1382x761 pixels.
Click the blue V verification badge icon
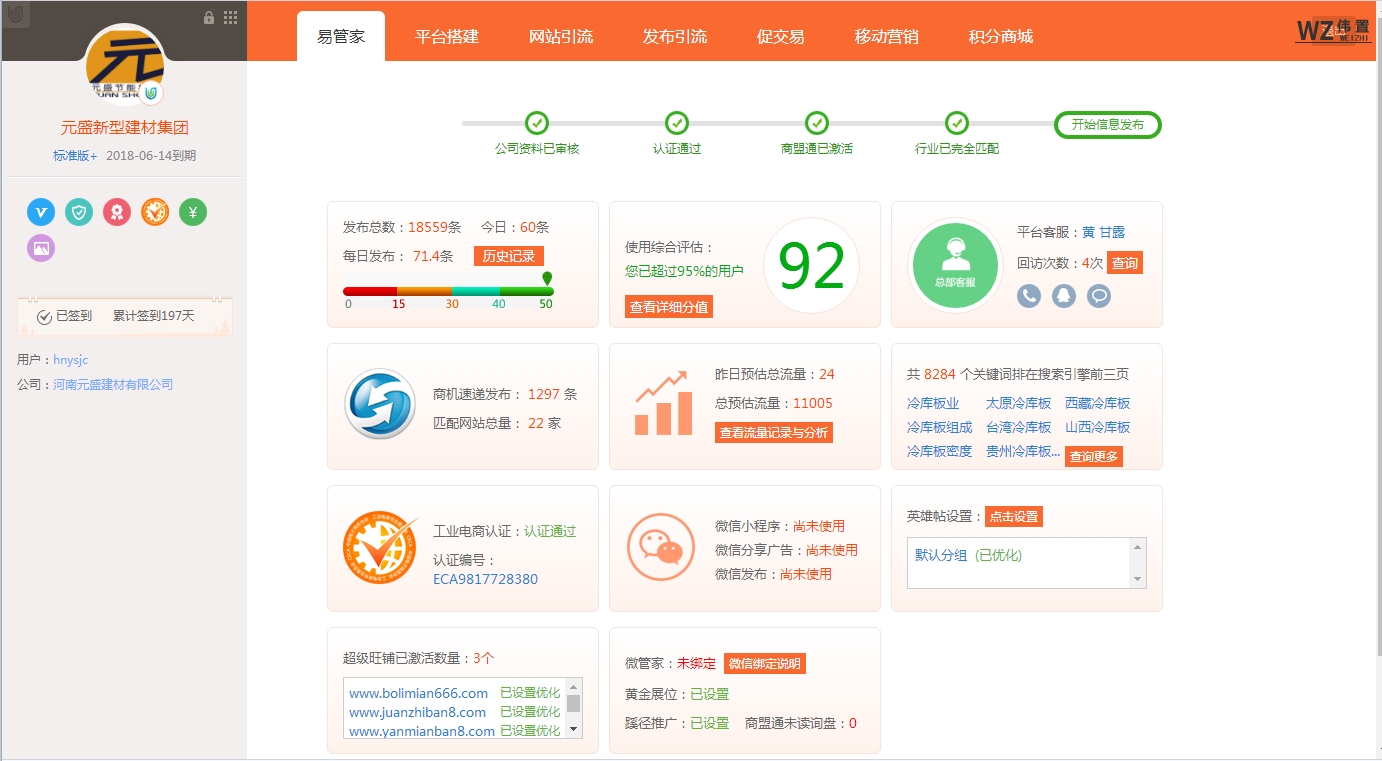click(x=41, y=212)
